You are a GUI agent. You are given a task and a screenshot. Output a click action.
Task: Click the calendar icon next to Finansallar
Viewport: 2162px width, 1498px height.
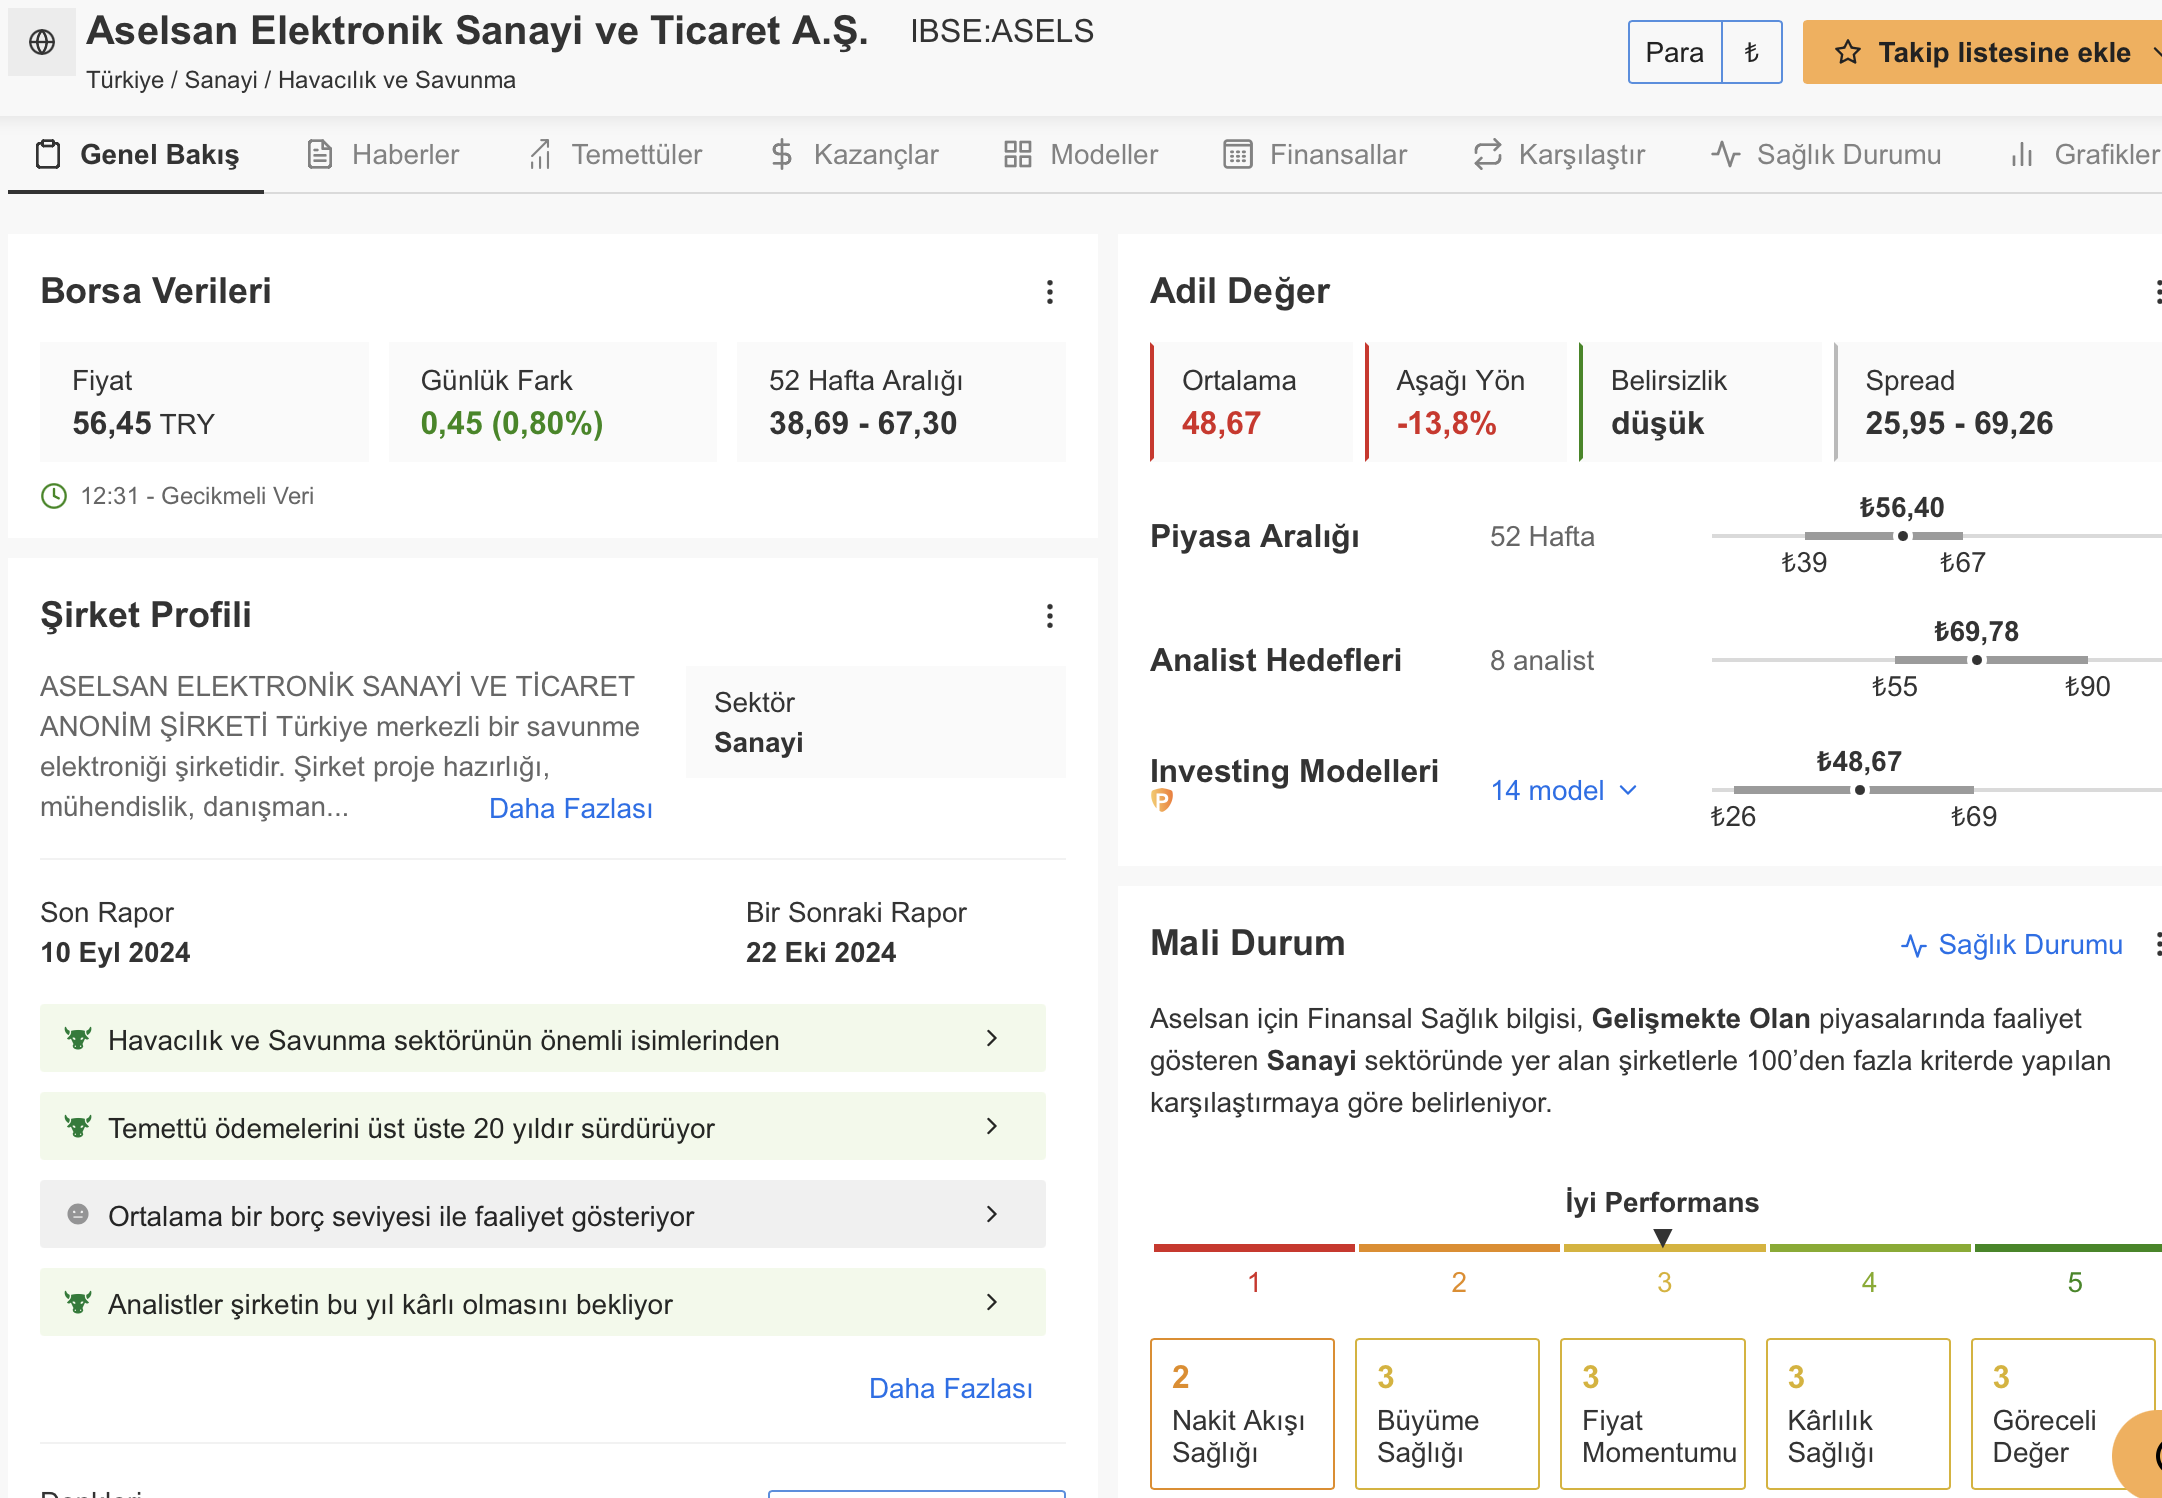click(x=1238, y=154)
